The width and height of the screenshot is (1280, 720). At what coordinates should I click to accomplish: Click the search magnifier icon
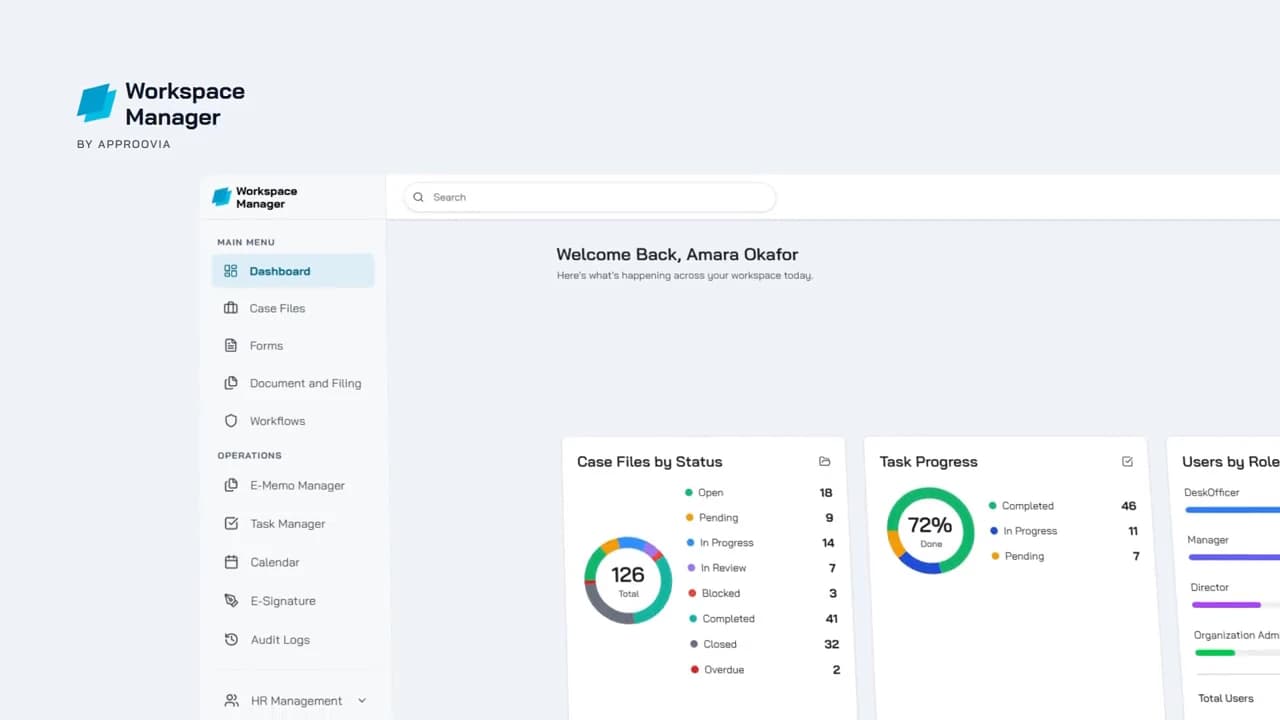pos(418,197)
